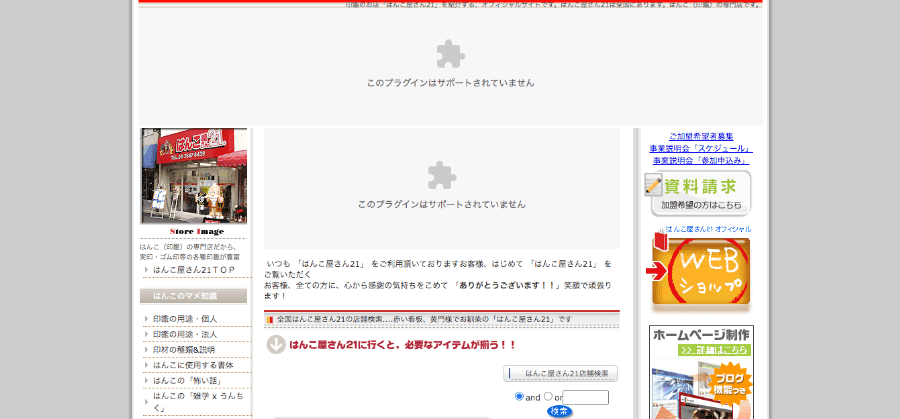The image size is (900, 419).
Task: Open 事業説明会「スケジュール」 link
Action: (701, 148)
